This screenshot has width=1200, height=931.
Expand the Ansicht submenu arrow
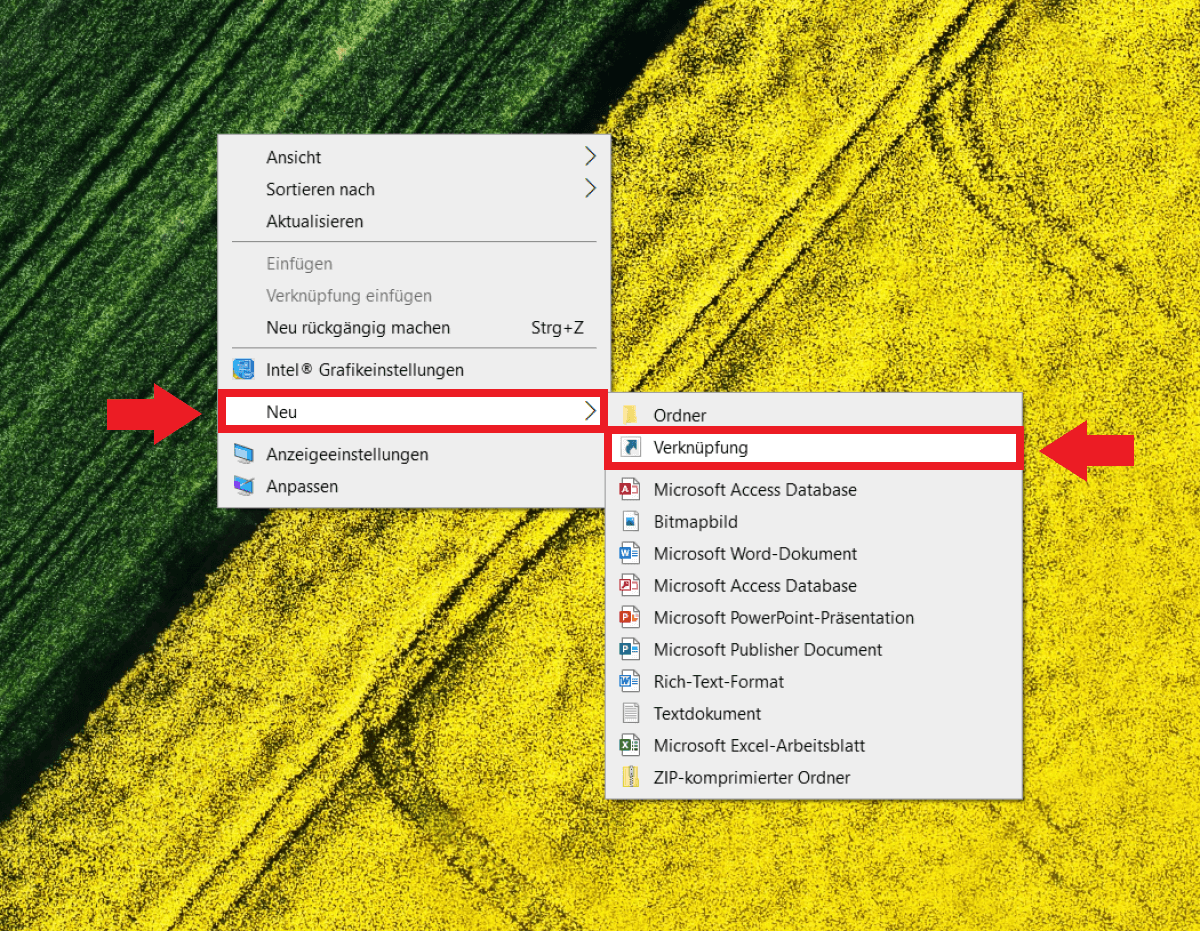pyautogui.click(x=590, y=157)
